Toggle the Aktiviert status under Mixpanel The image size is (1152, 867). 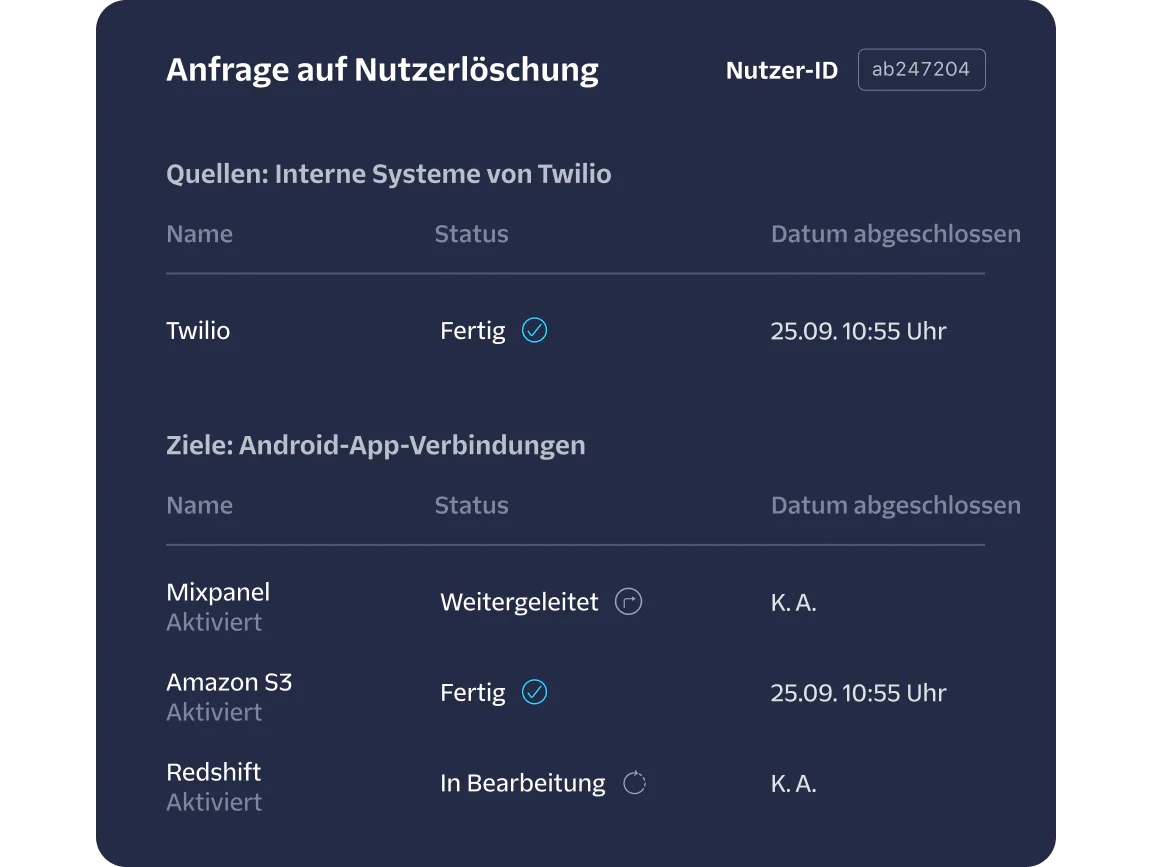pos(214,621)
